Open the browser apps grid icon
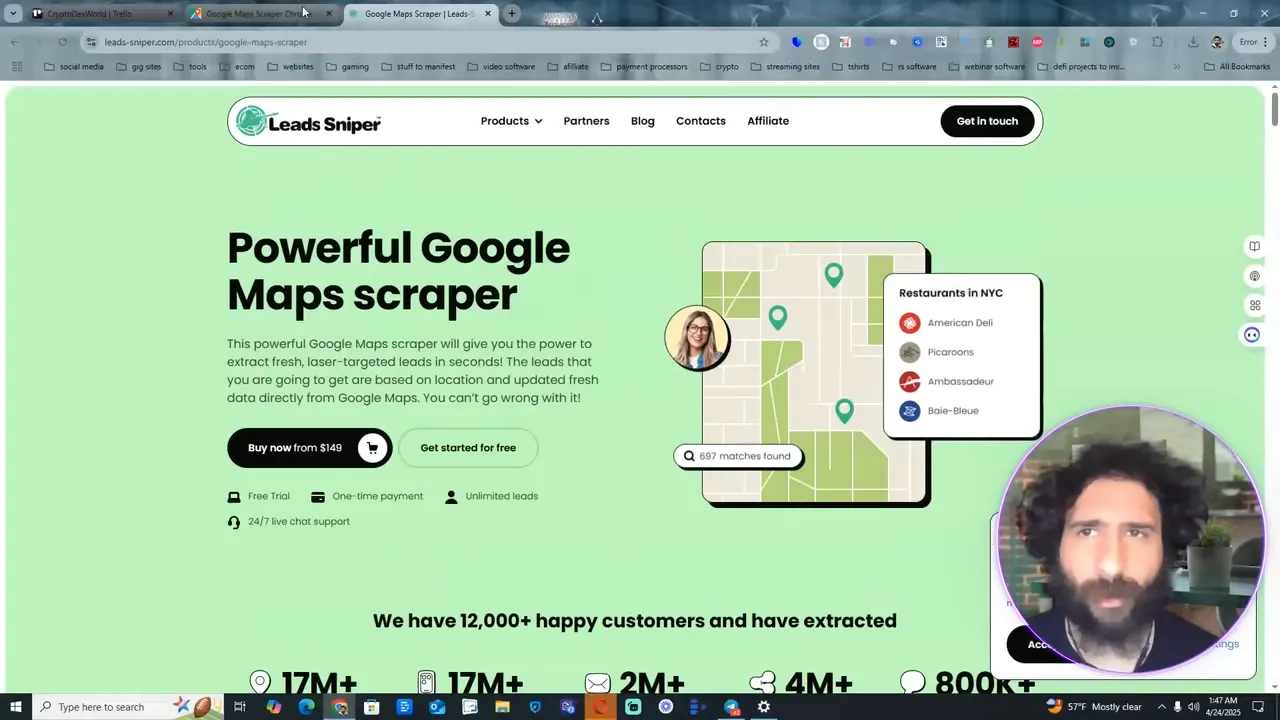The height and width of the screenshot is (720, 1280). click(x=17, y=67)
